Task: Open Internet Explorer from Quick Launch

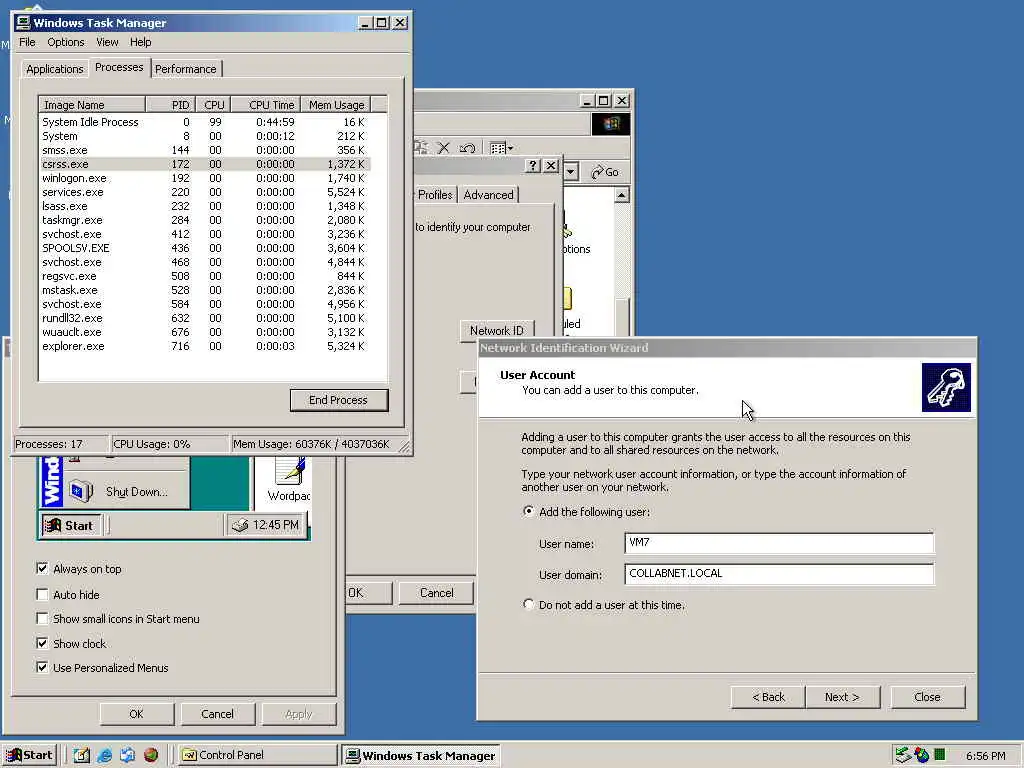Action: point(104,755)
